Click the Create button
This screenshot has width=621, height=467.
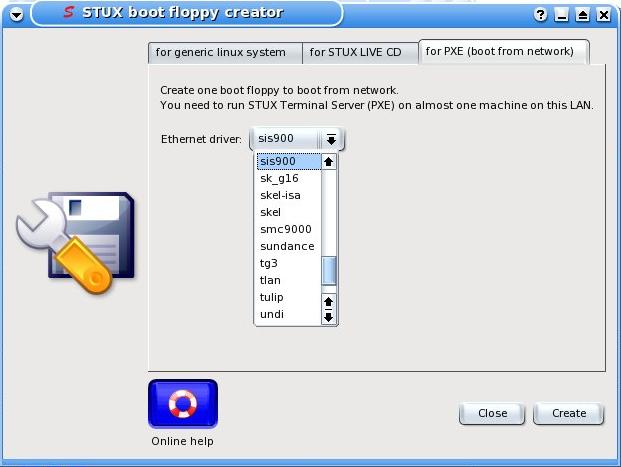569,414
